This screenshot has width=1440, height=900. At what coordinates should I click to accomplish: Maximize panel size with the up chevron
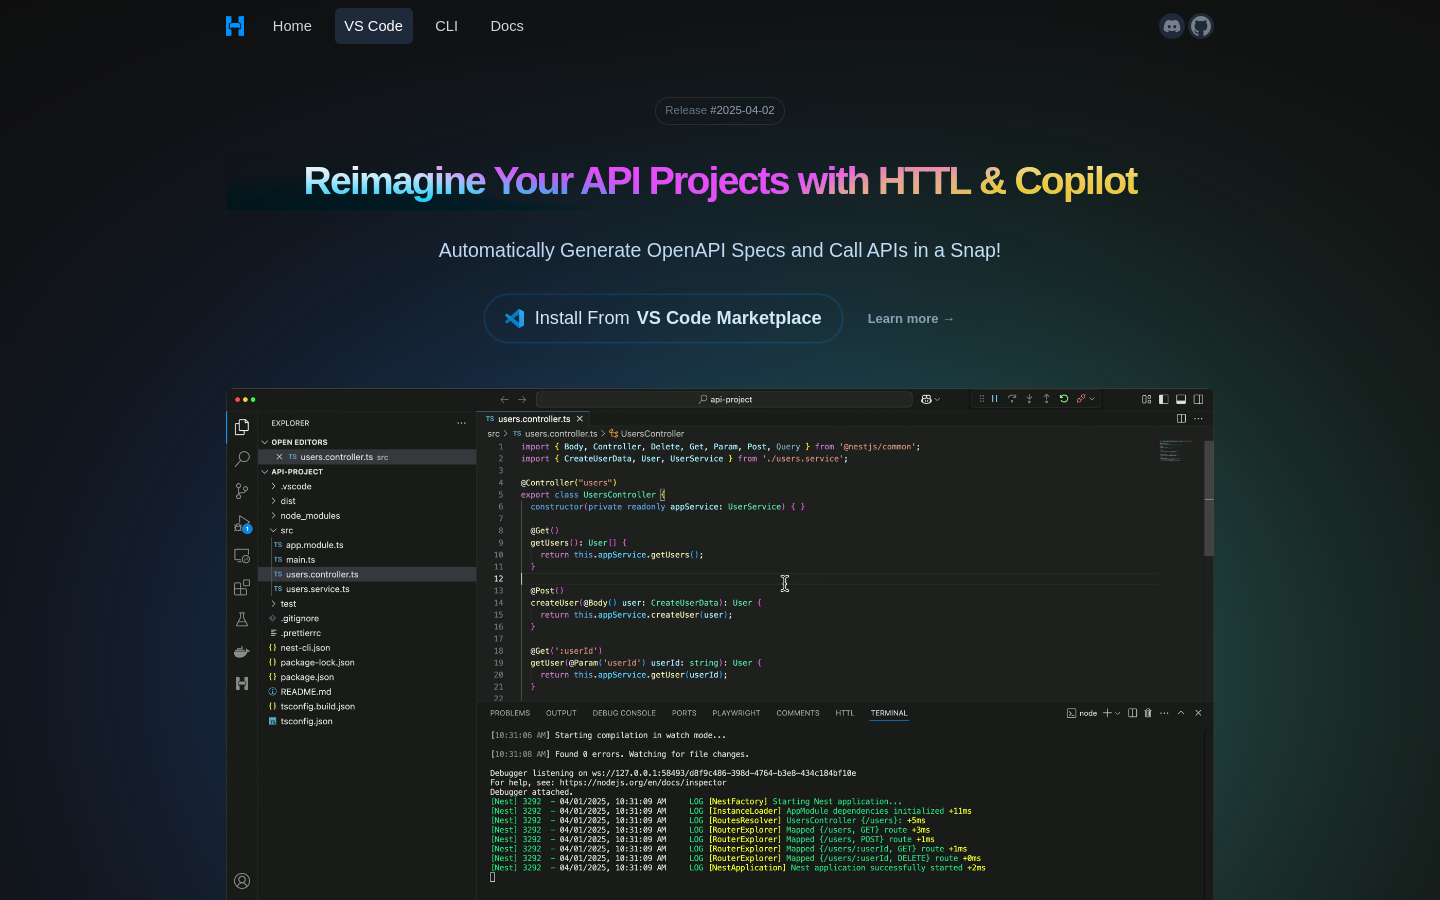[x=1181, y=713]
